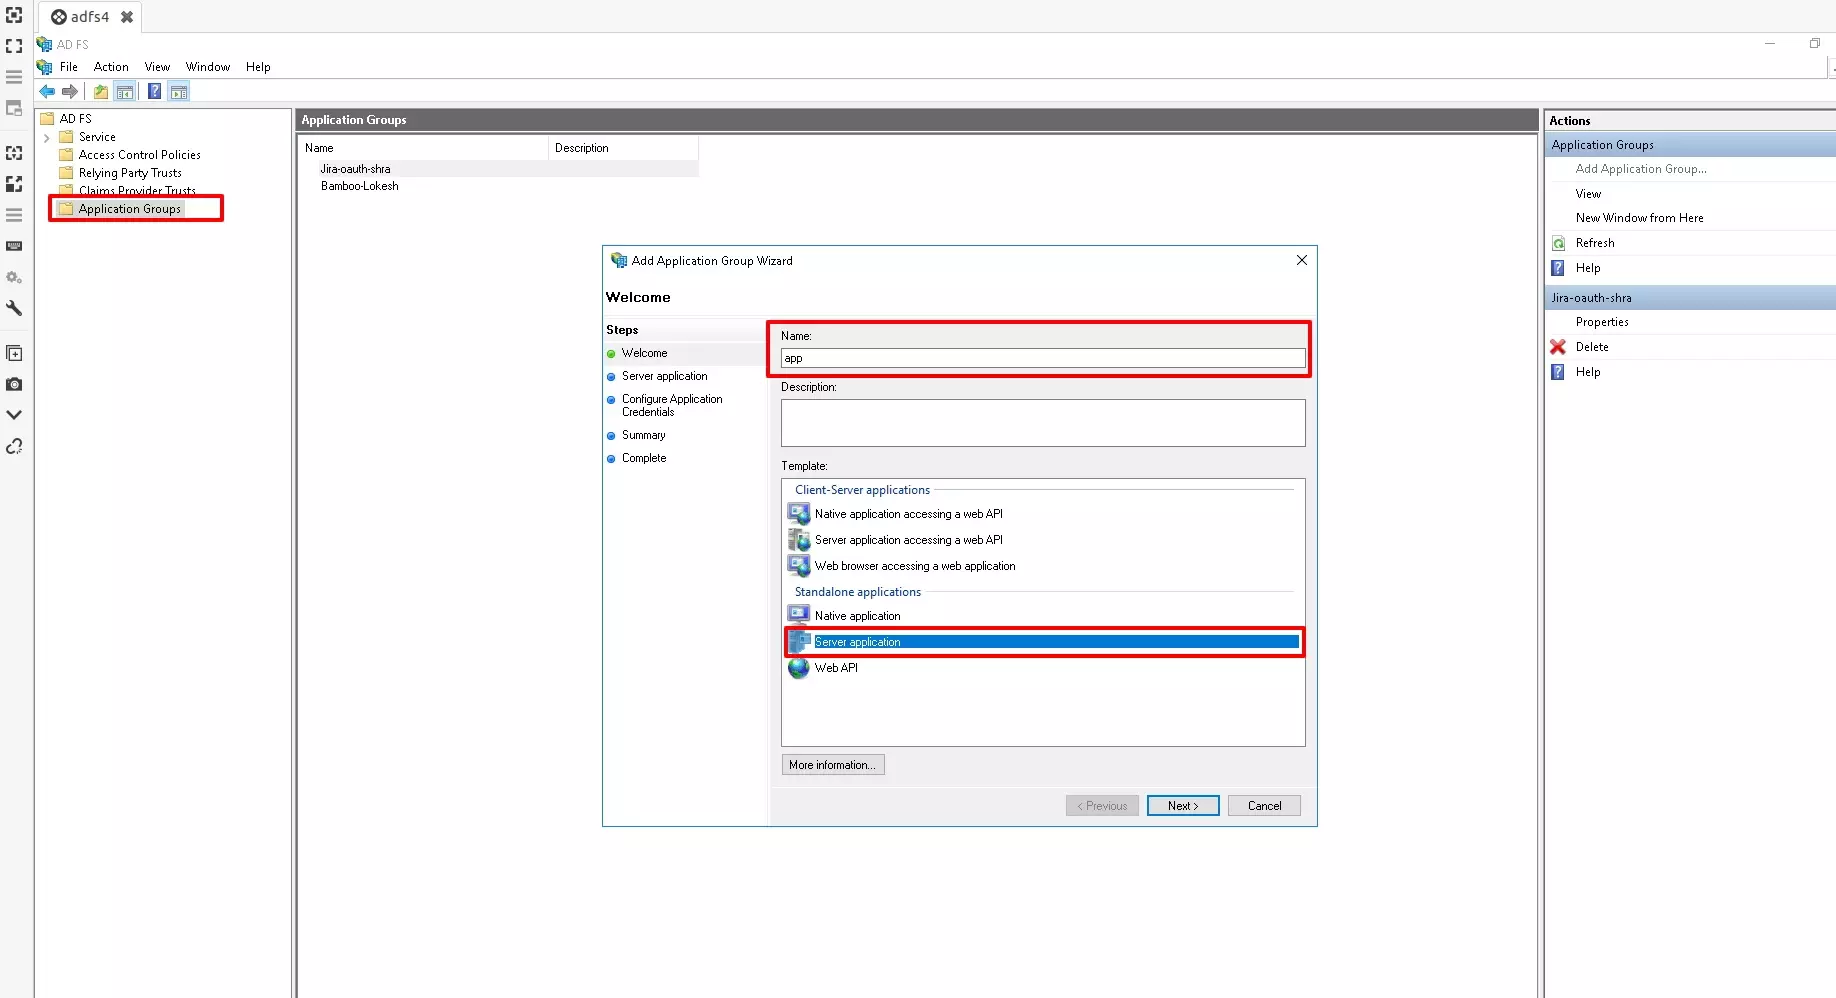The image size is (1836, 998).
Task: Toggle the Show/Hide Action Pane toolbar icon
Action: (x=179, y=91)
